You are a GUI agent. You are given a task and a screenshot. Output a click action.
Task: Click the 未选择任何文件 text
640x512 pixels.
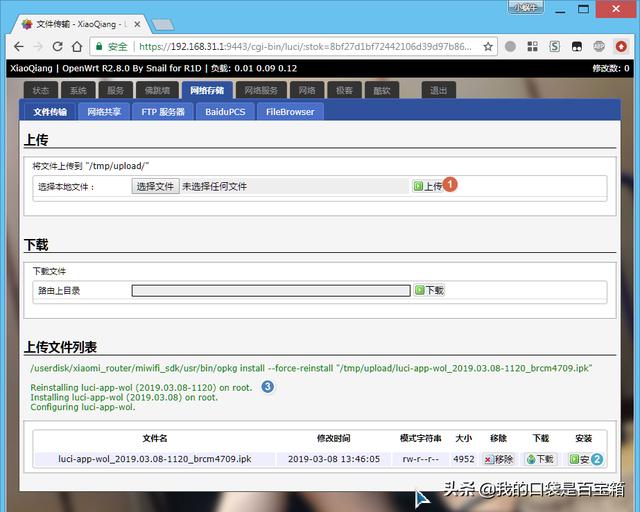point(214,187)
